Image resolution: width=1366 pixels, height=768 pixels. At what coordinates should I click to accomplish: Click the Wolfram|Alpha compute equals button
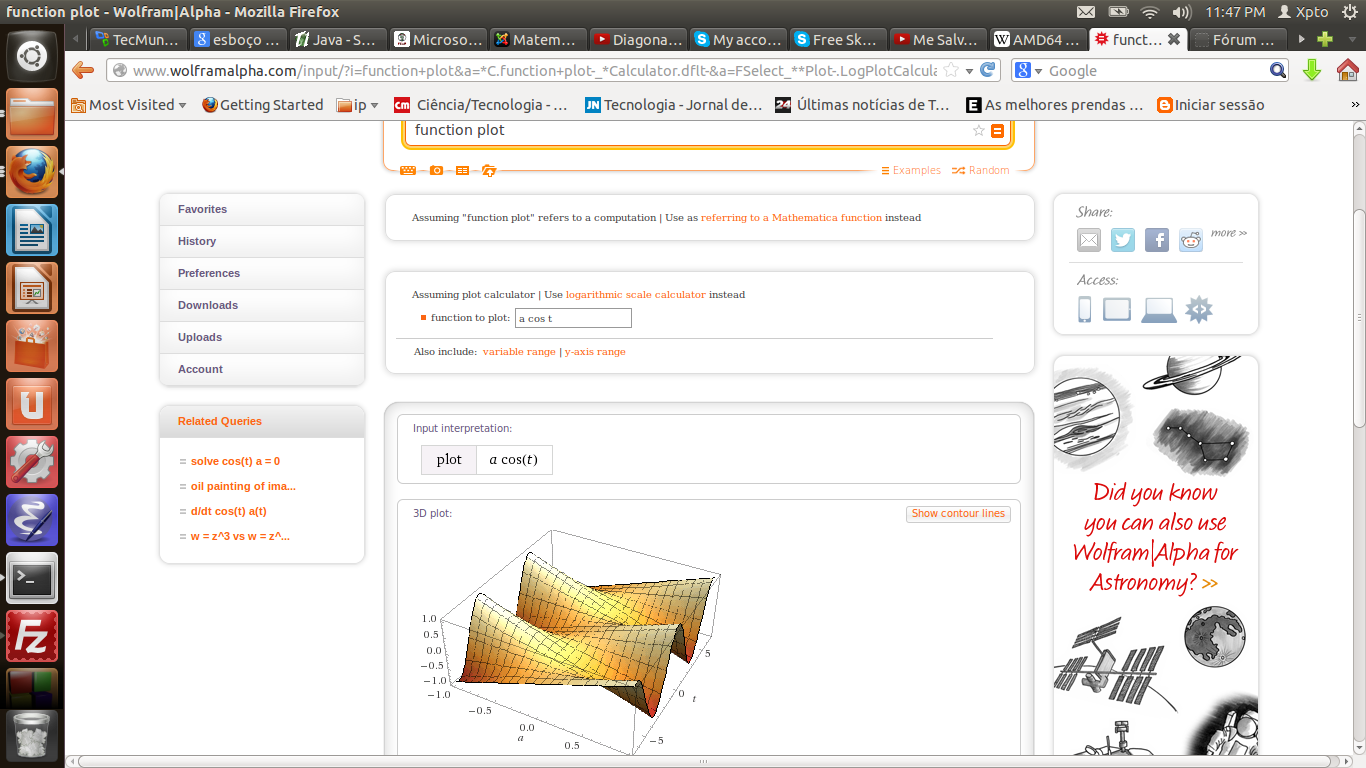[x=997, y=131]
